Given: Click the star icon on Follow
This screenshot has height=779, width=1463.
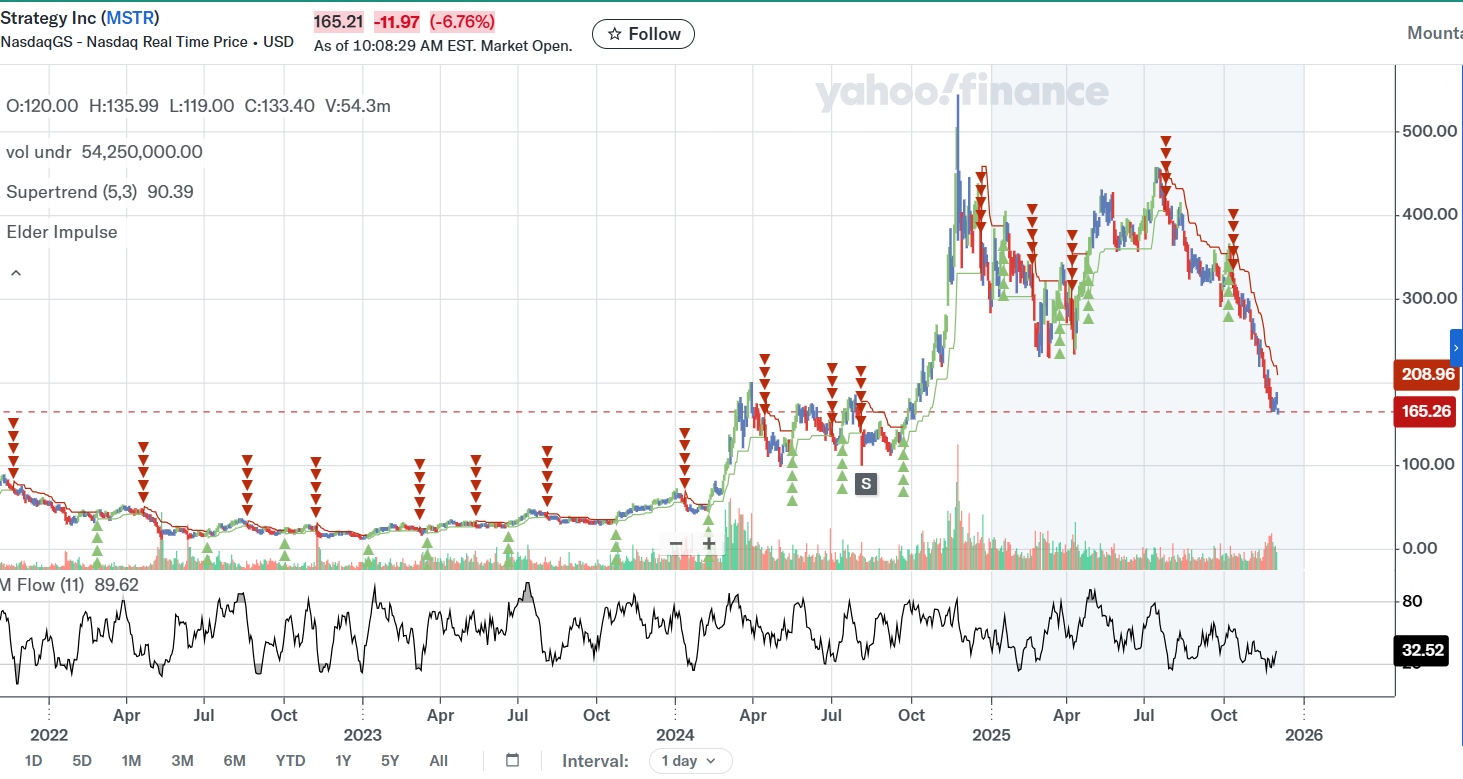Looking at the screenshot, I should tap(615, 34).
